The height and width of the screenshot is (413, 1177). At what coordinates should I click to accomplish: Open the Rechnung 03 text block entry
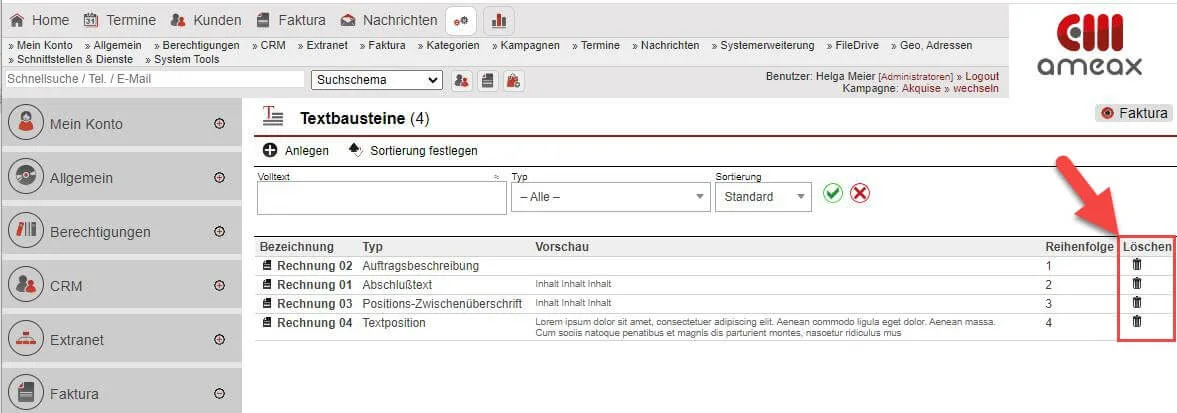tap(314, 303)
